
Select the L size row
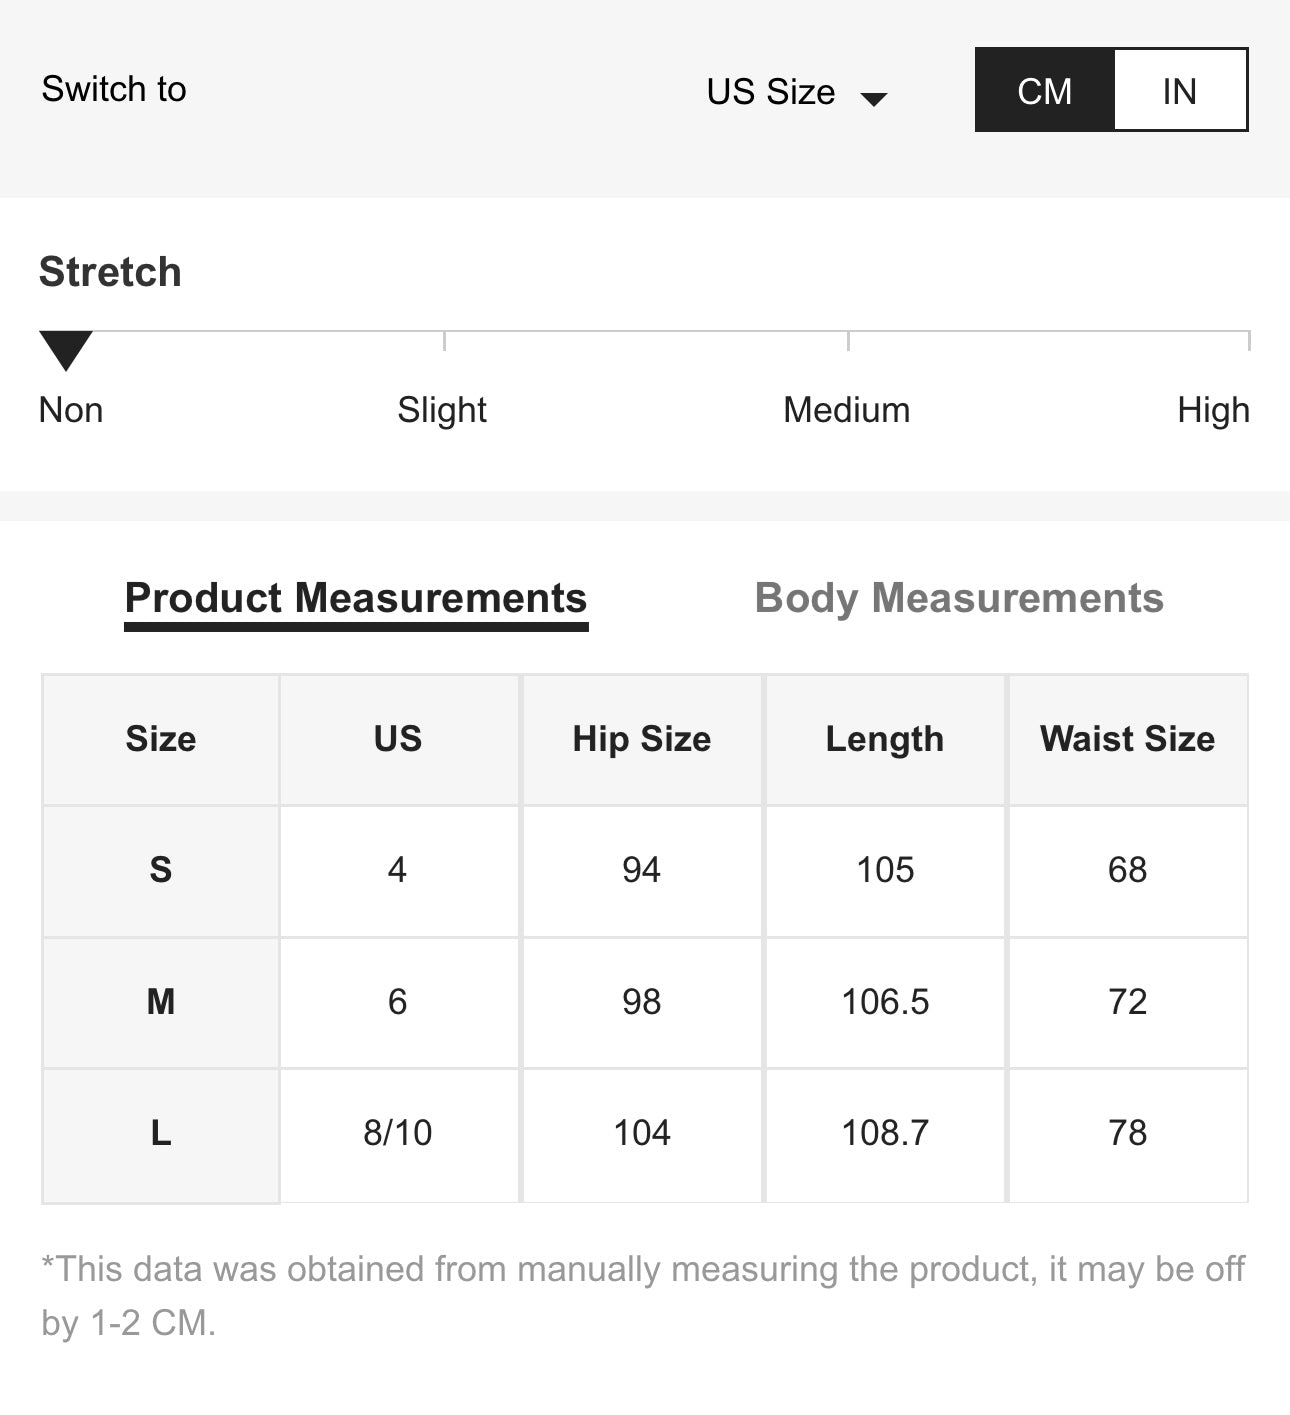161,1133
